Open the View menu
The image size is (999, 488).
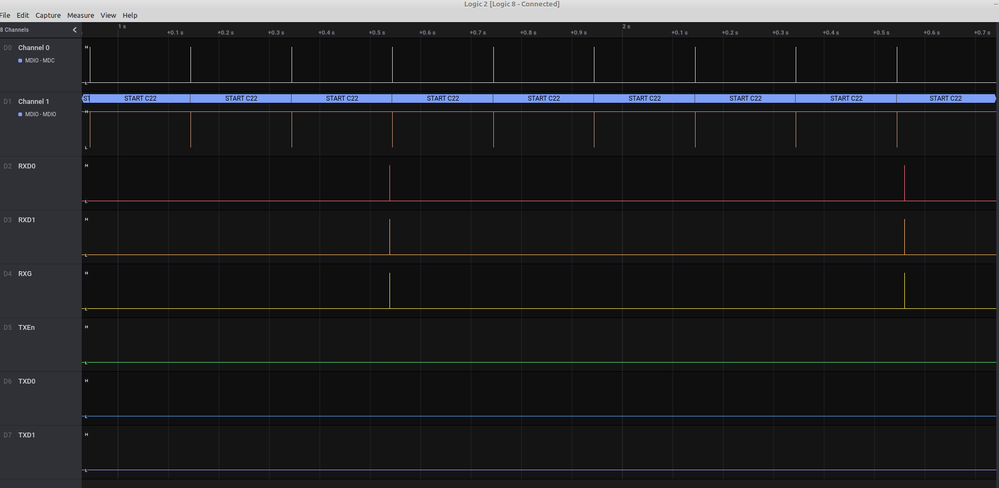click(x=108, y=15)
